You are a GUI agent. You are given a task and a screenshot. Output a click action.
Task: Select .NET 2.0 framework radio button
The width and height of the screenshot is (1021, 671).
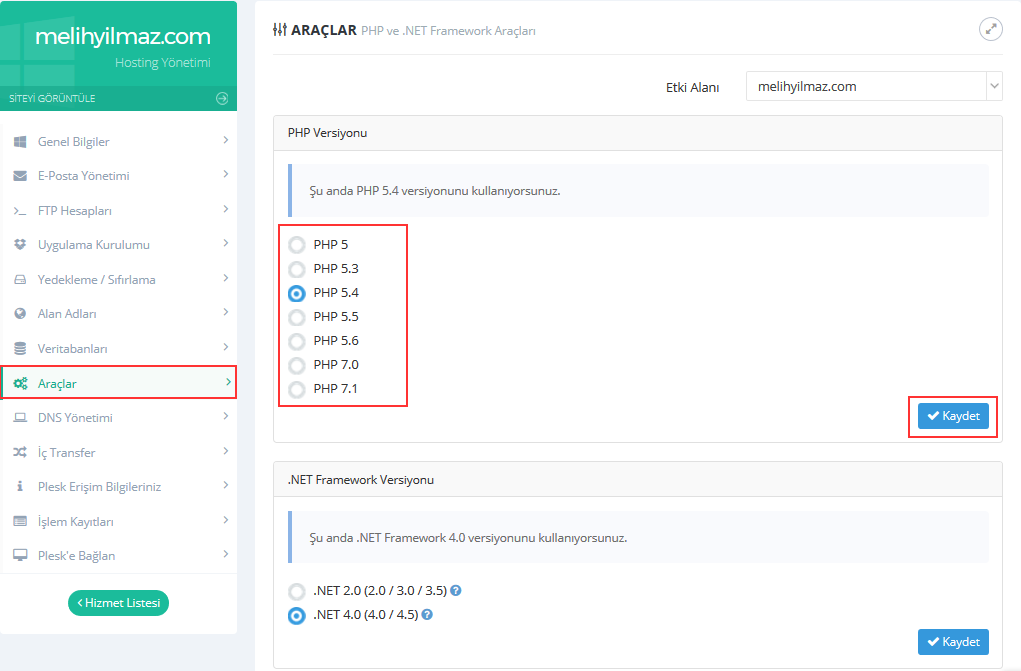click(297, 591)
